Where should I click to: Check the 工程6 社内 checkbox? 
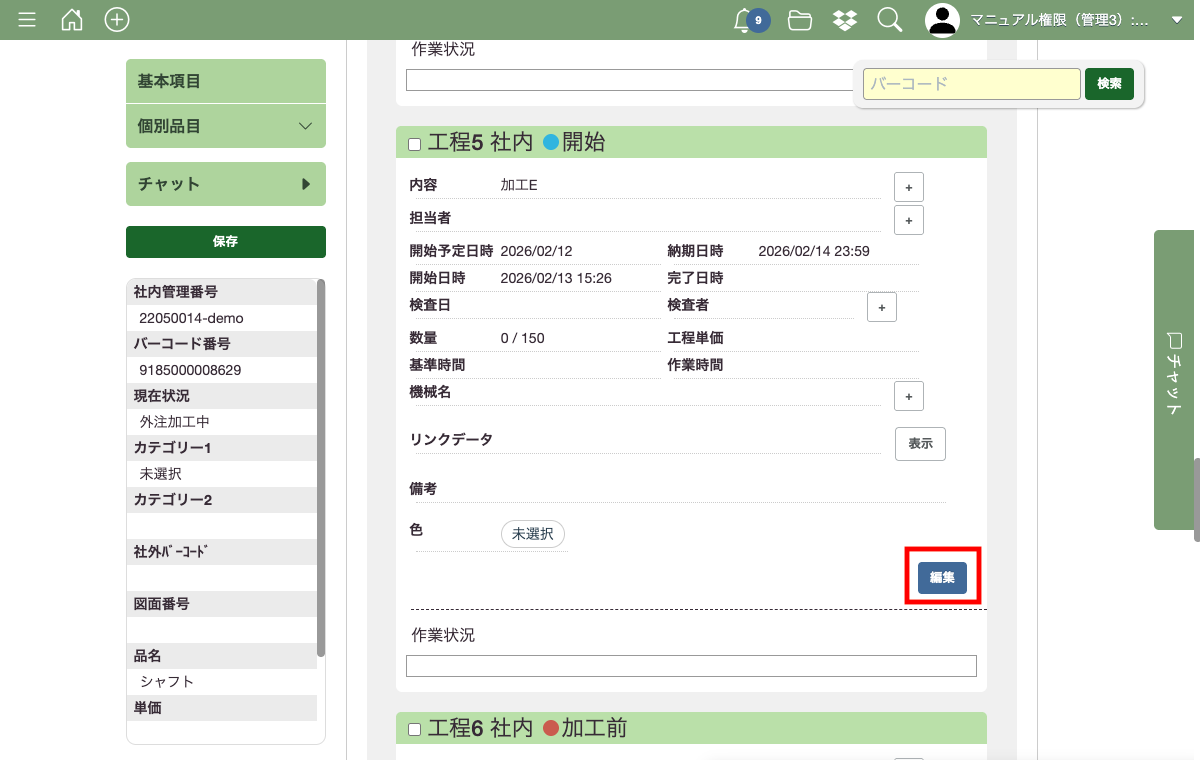pyautogui.click(x=415, y=730)
